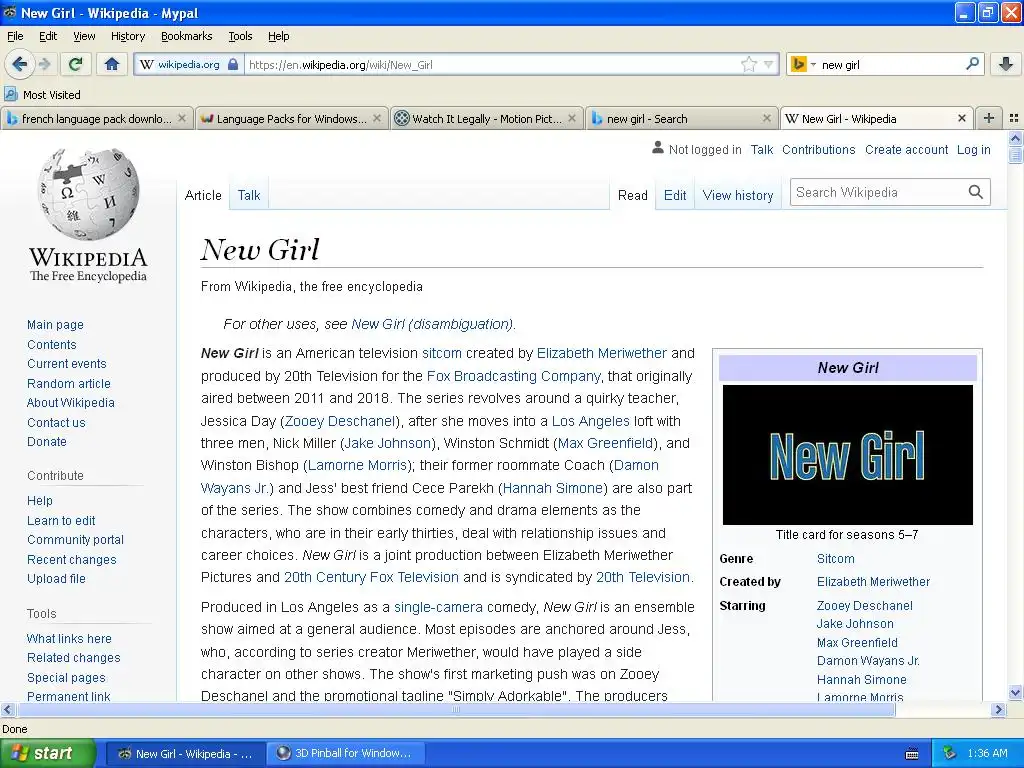
Task: Open the History menu
Action: [127, 36]
